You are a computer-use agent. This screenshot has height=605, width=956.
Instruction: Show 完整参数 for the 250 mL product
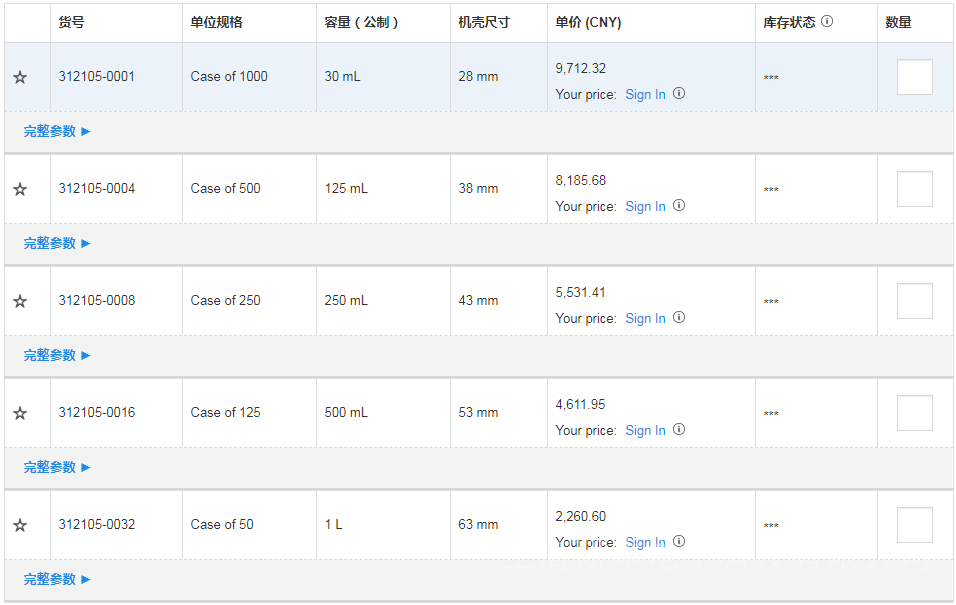point(57,355)
